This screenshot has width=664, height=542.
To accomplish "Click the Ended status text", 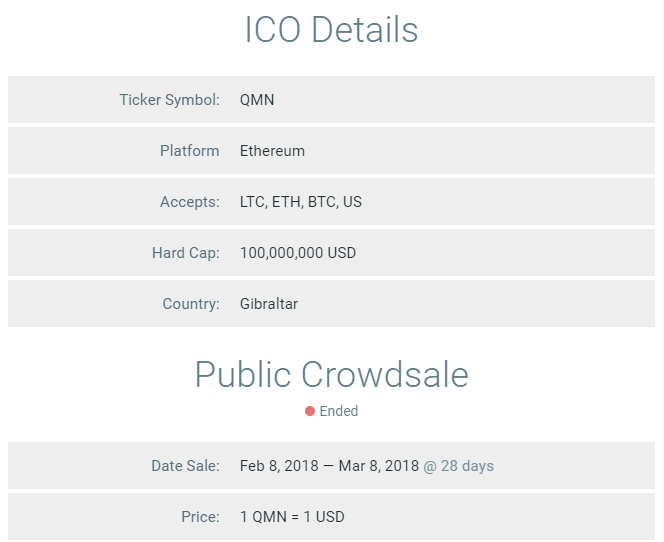I will pos(339,411).
